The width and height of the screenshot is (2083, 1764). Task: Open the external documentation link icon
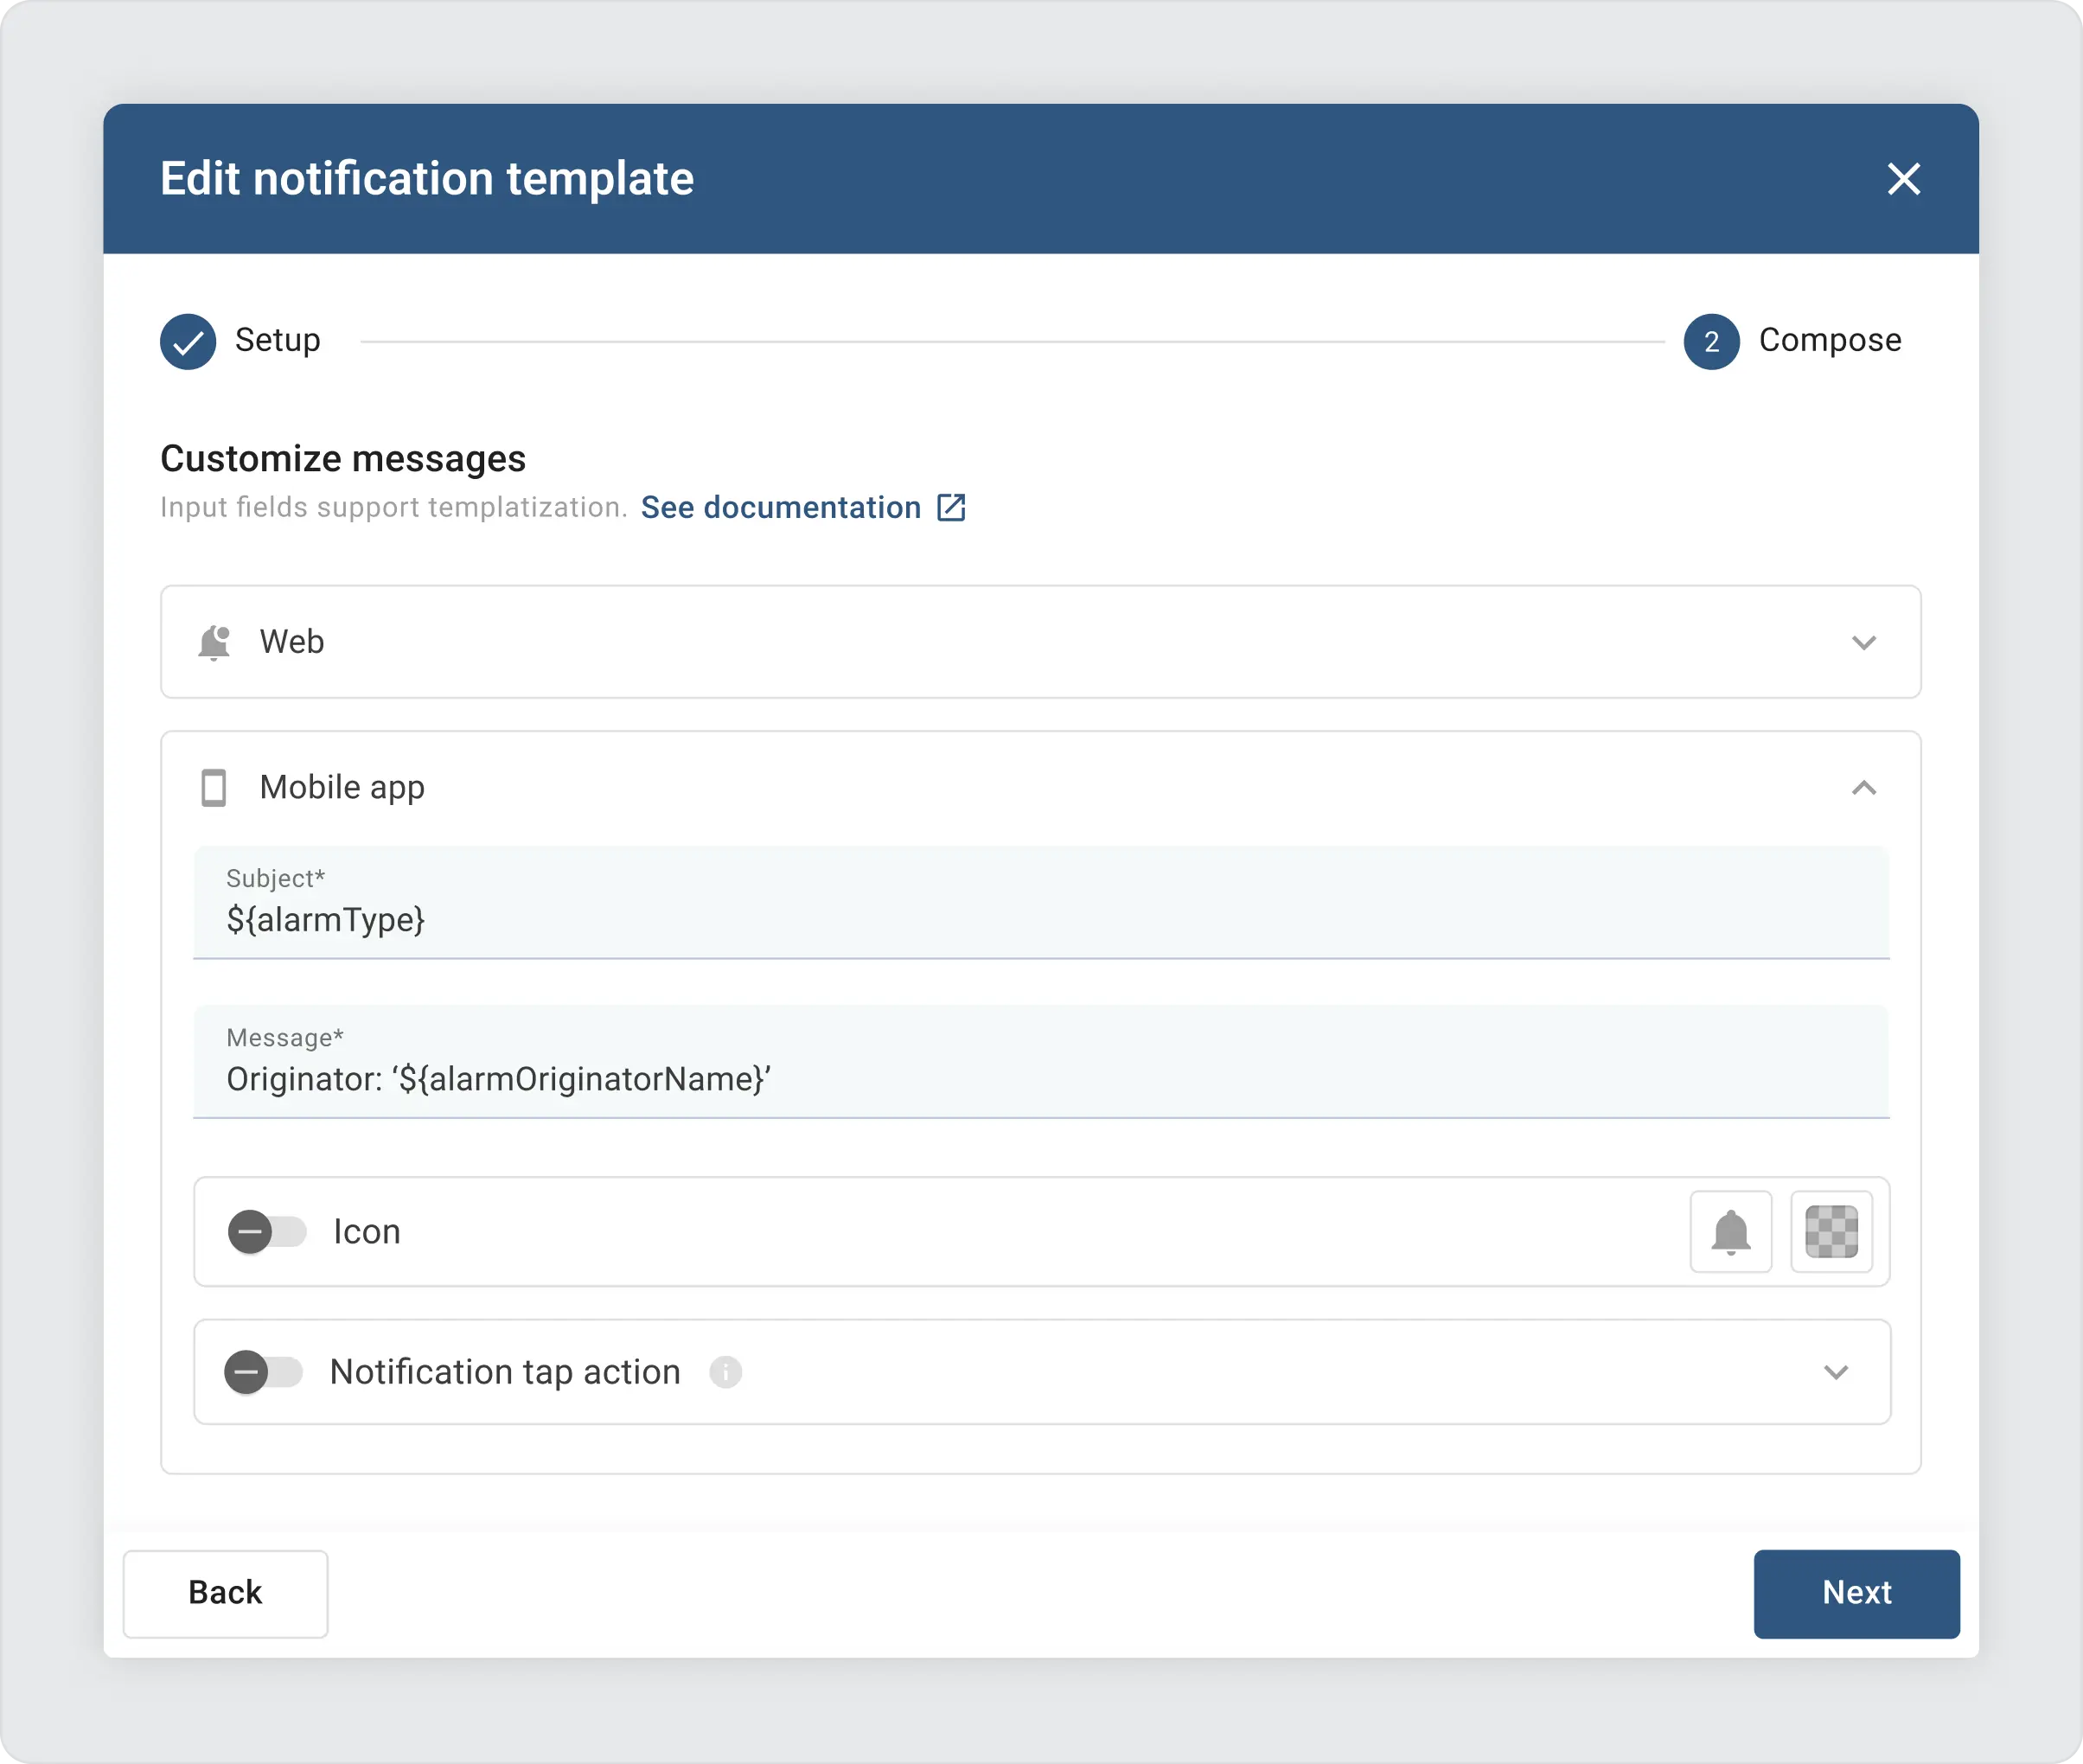[x=949, y=508]
